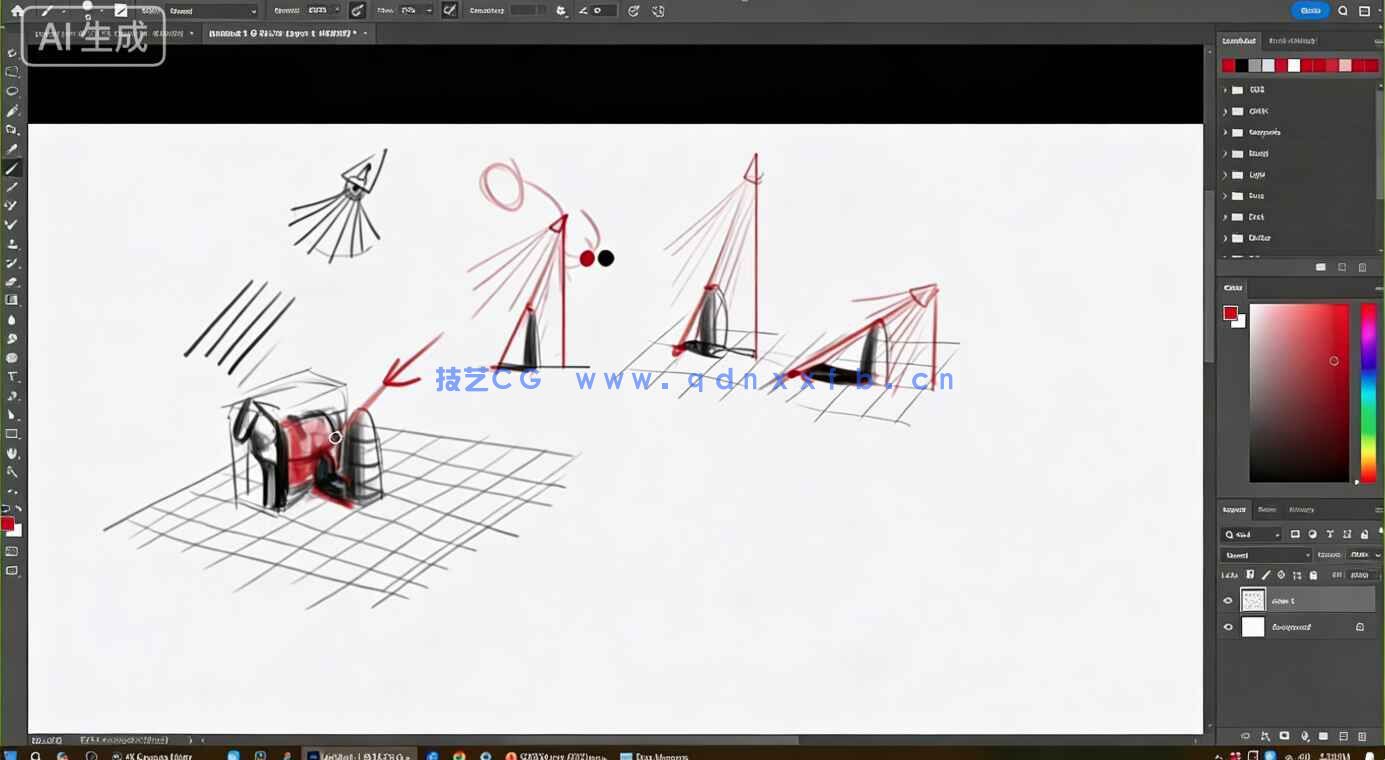1385x760 pixels.
Task: Expand the Light swatch folder
Action: [1224, 174]
